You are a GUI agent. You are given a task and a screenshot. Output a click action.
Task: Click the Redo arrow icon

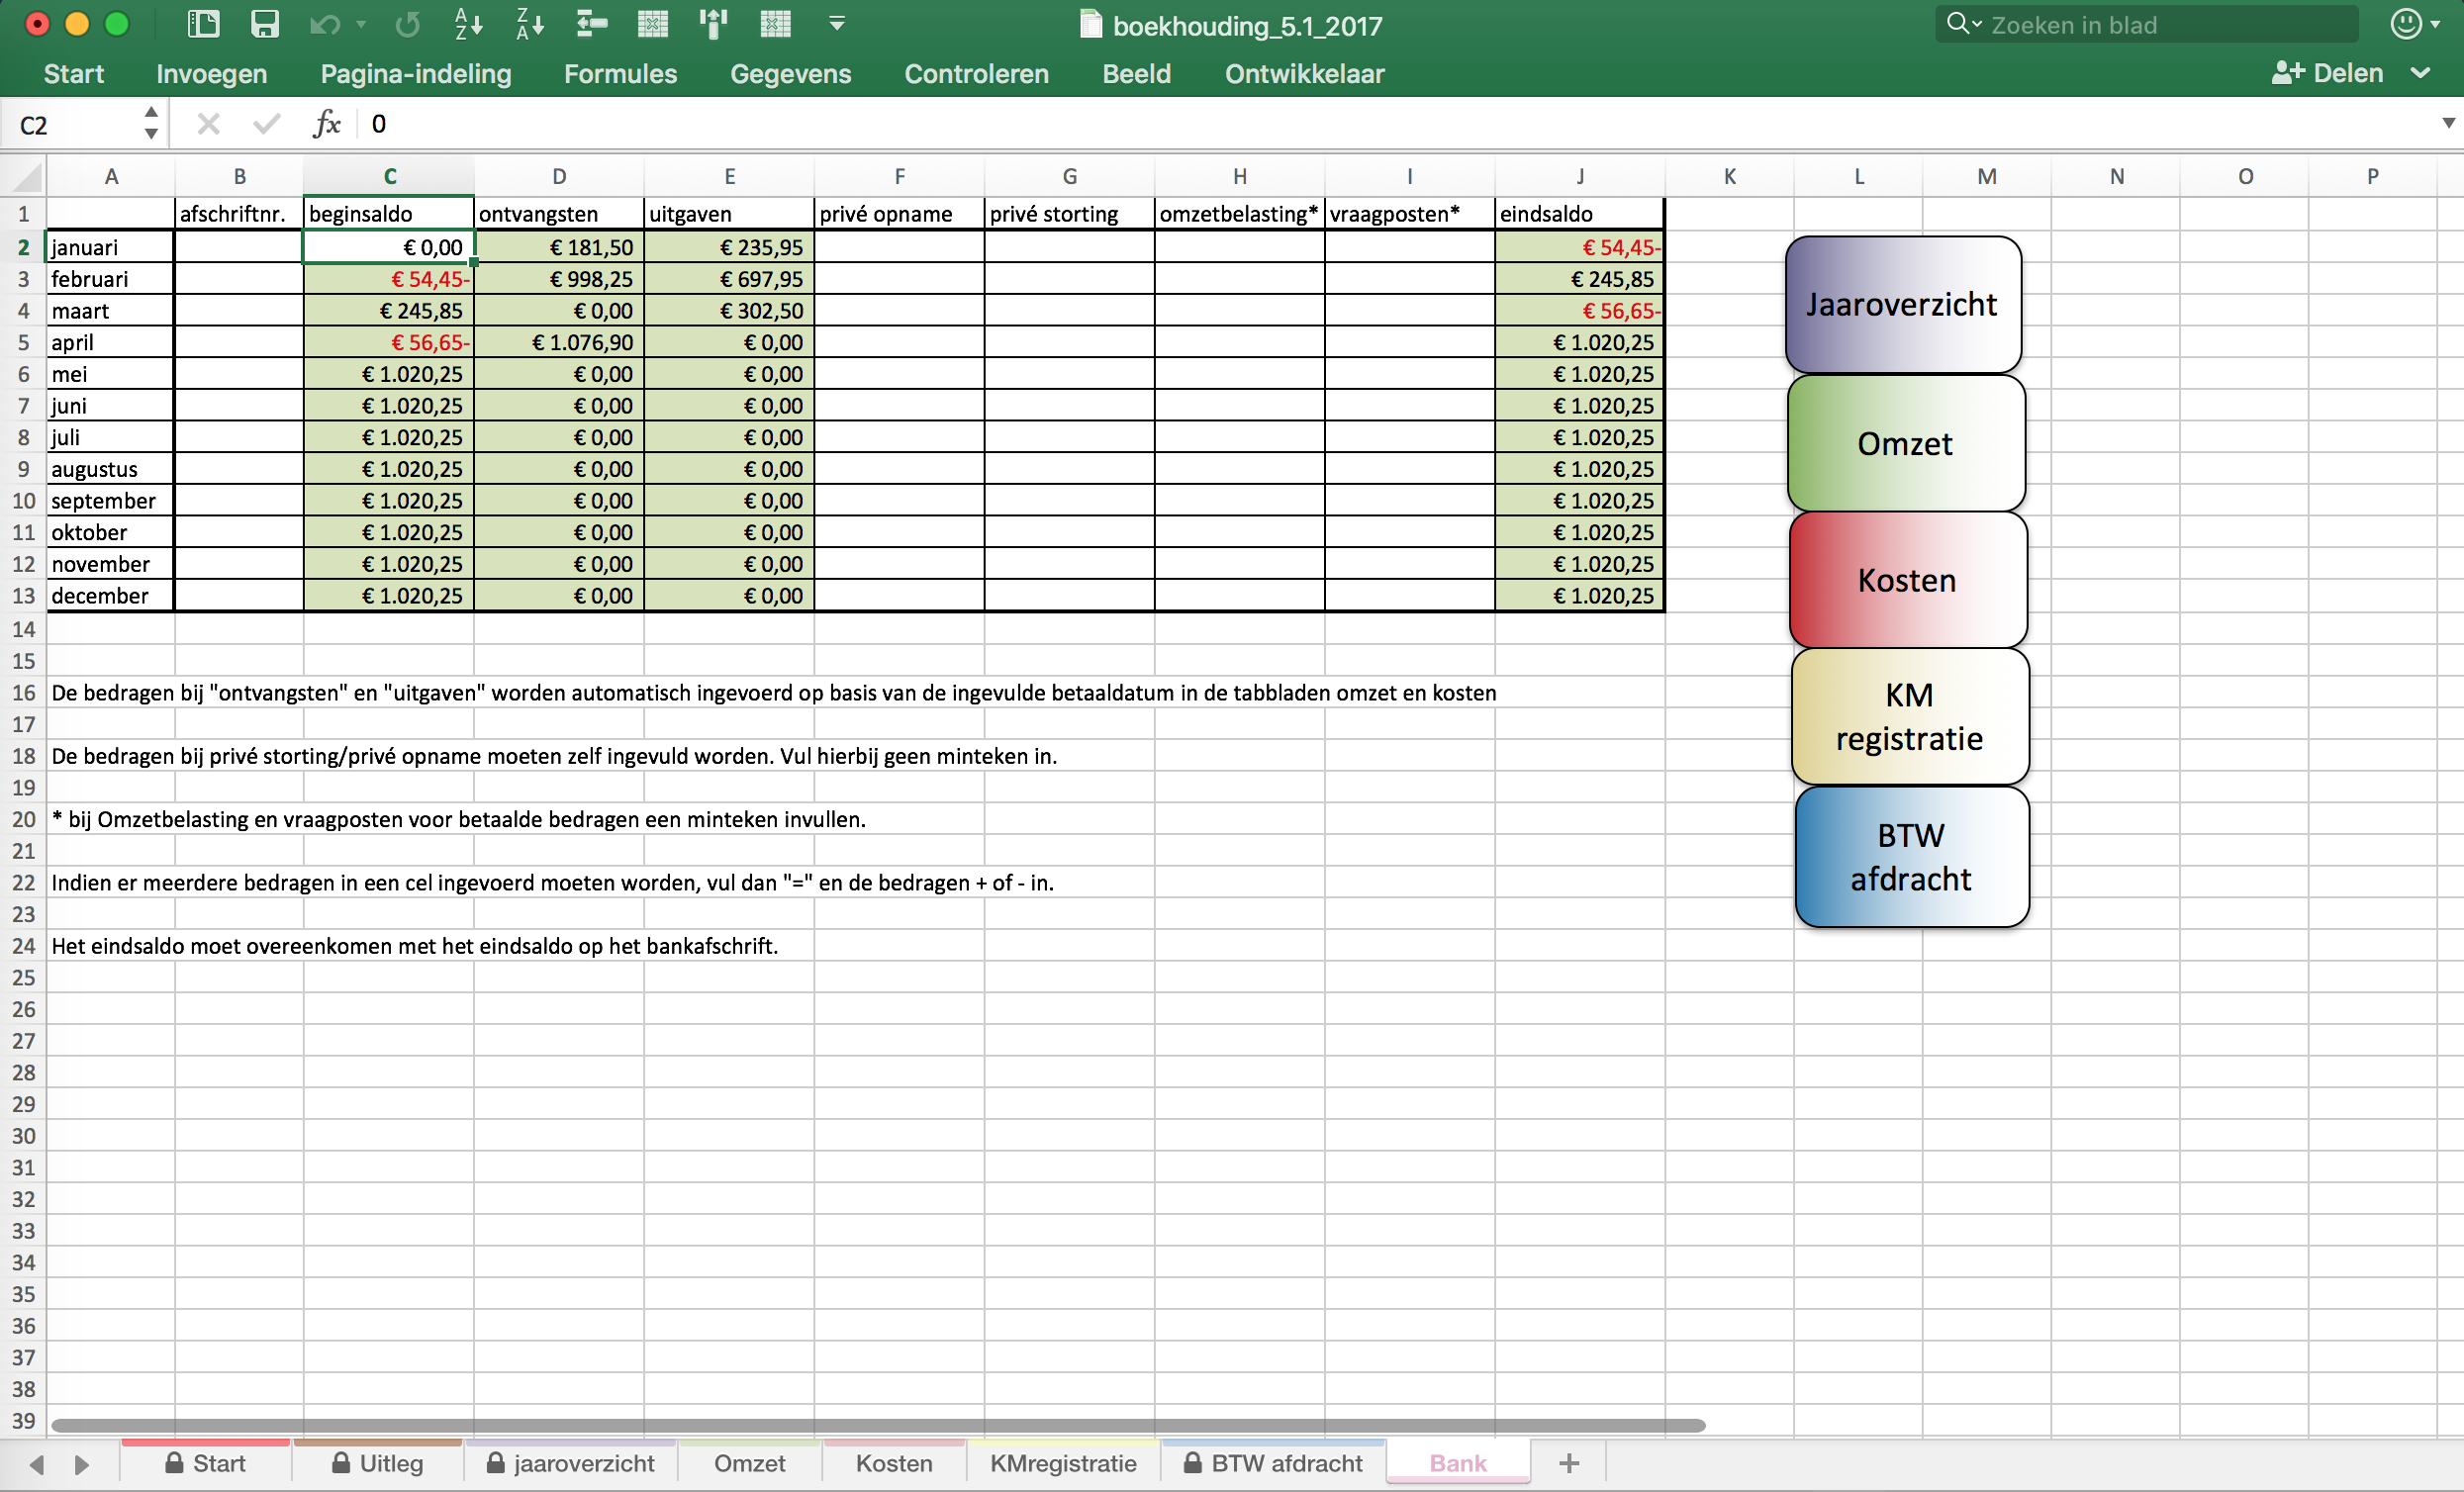click(407, 24)
